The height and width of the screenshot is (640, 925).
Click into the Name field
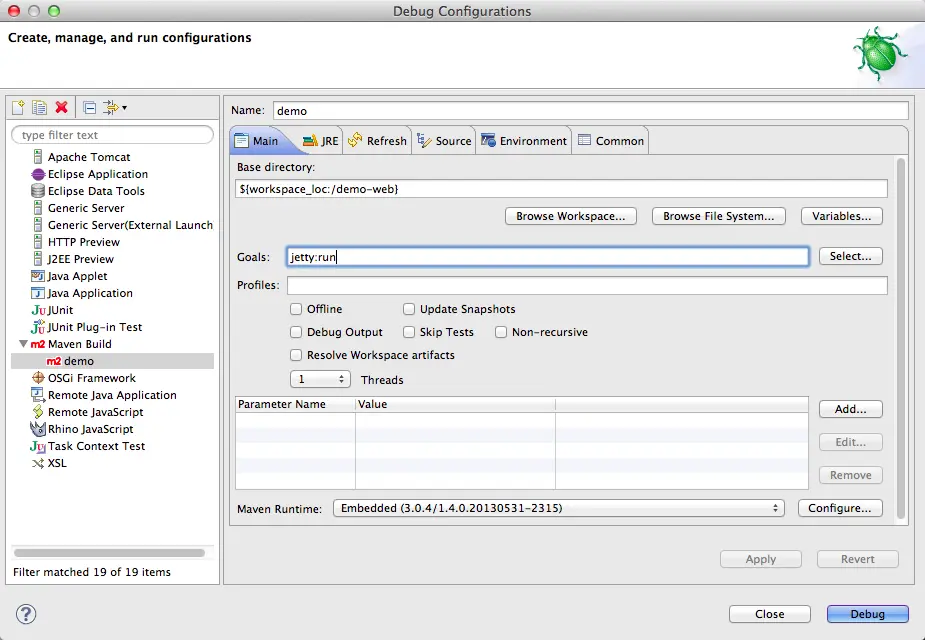coord(591,111)
